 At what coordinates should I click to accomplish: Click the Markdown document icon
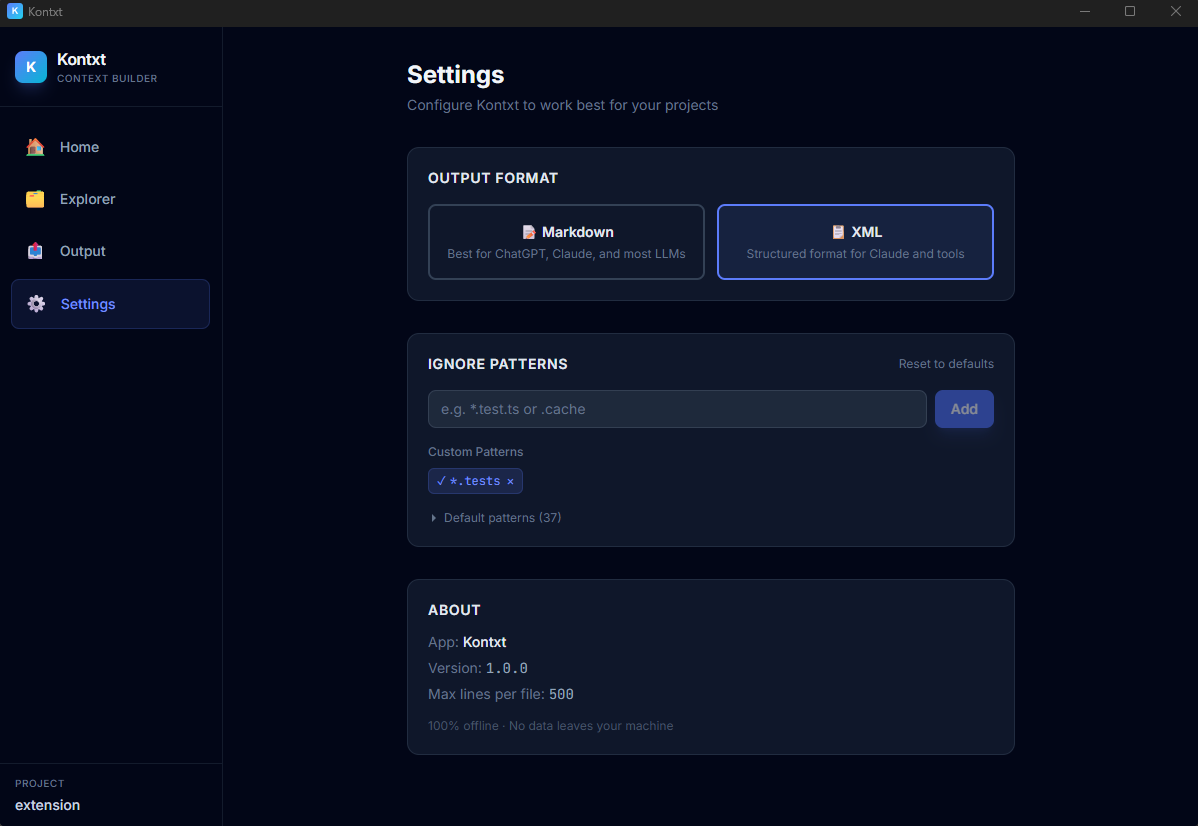pyautogui.click(x=529, y=232)
